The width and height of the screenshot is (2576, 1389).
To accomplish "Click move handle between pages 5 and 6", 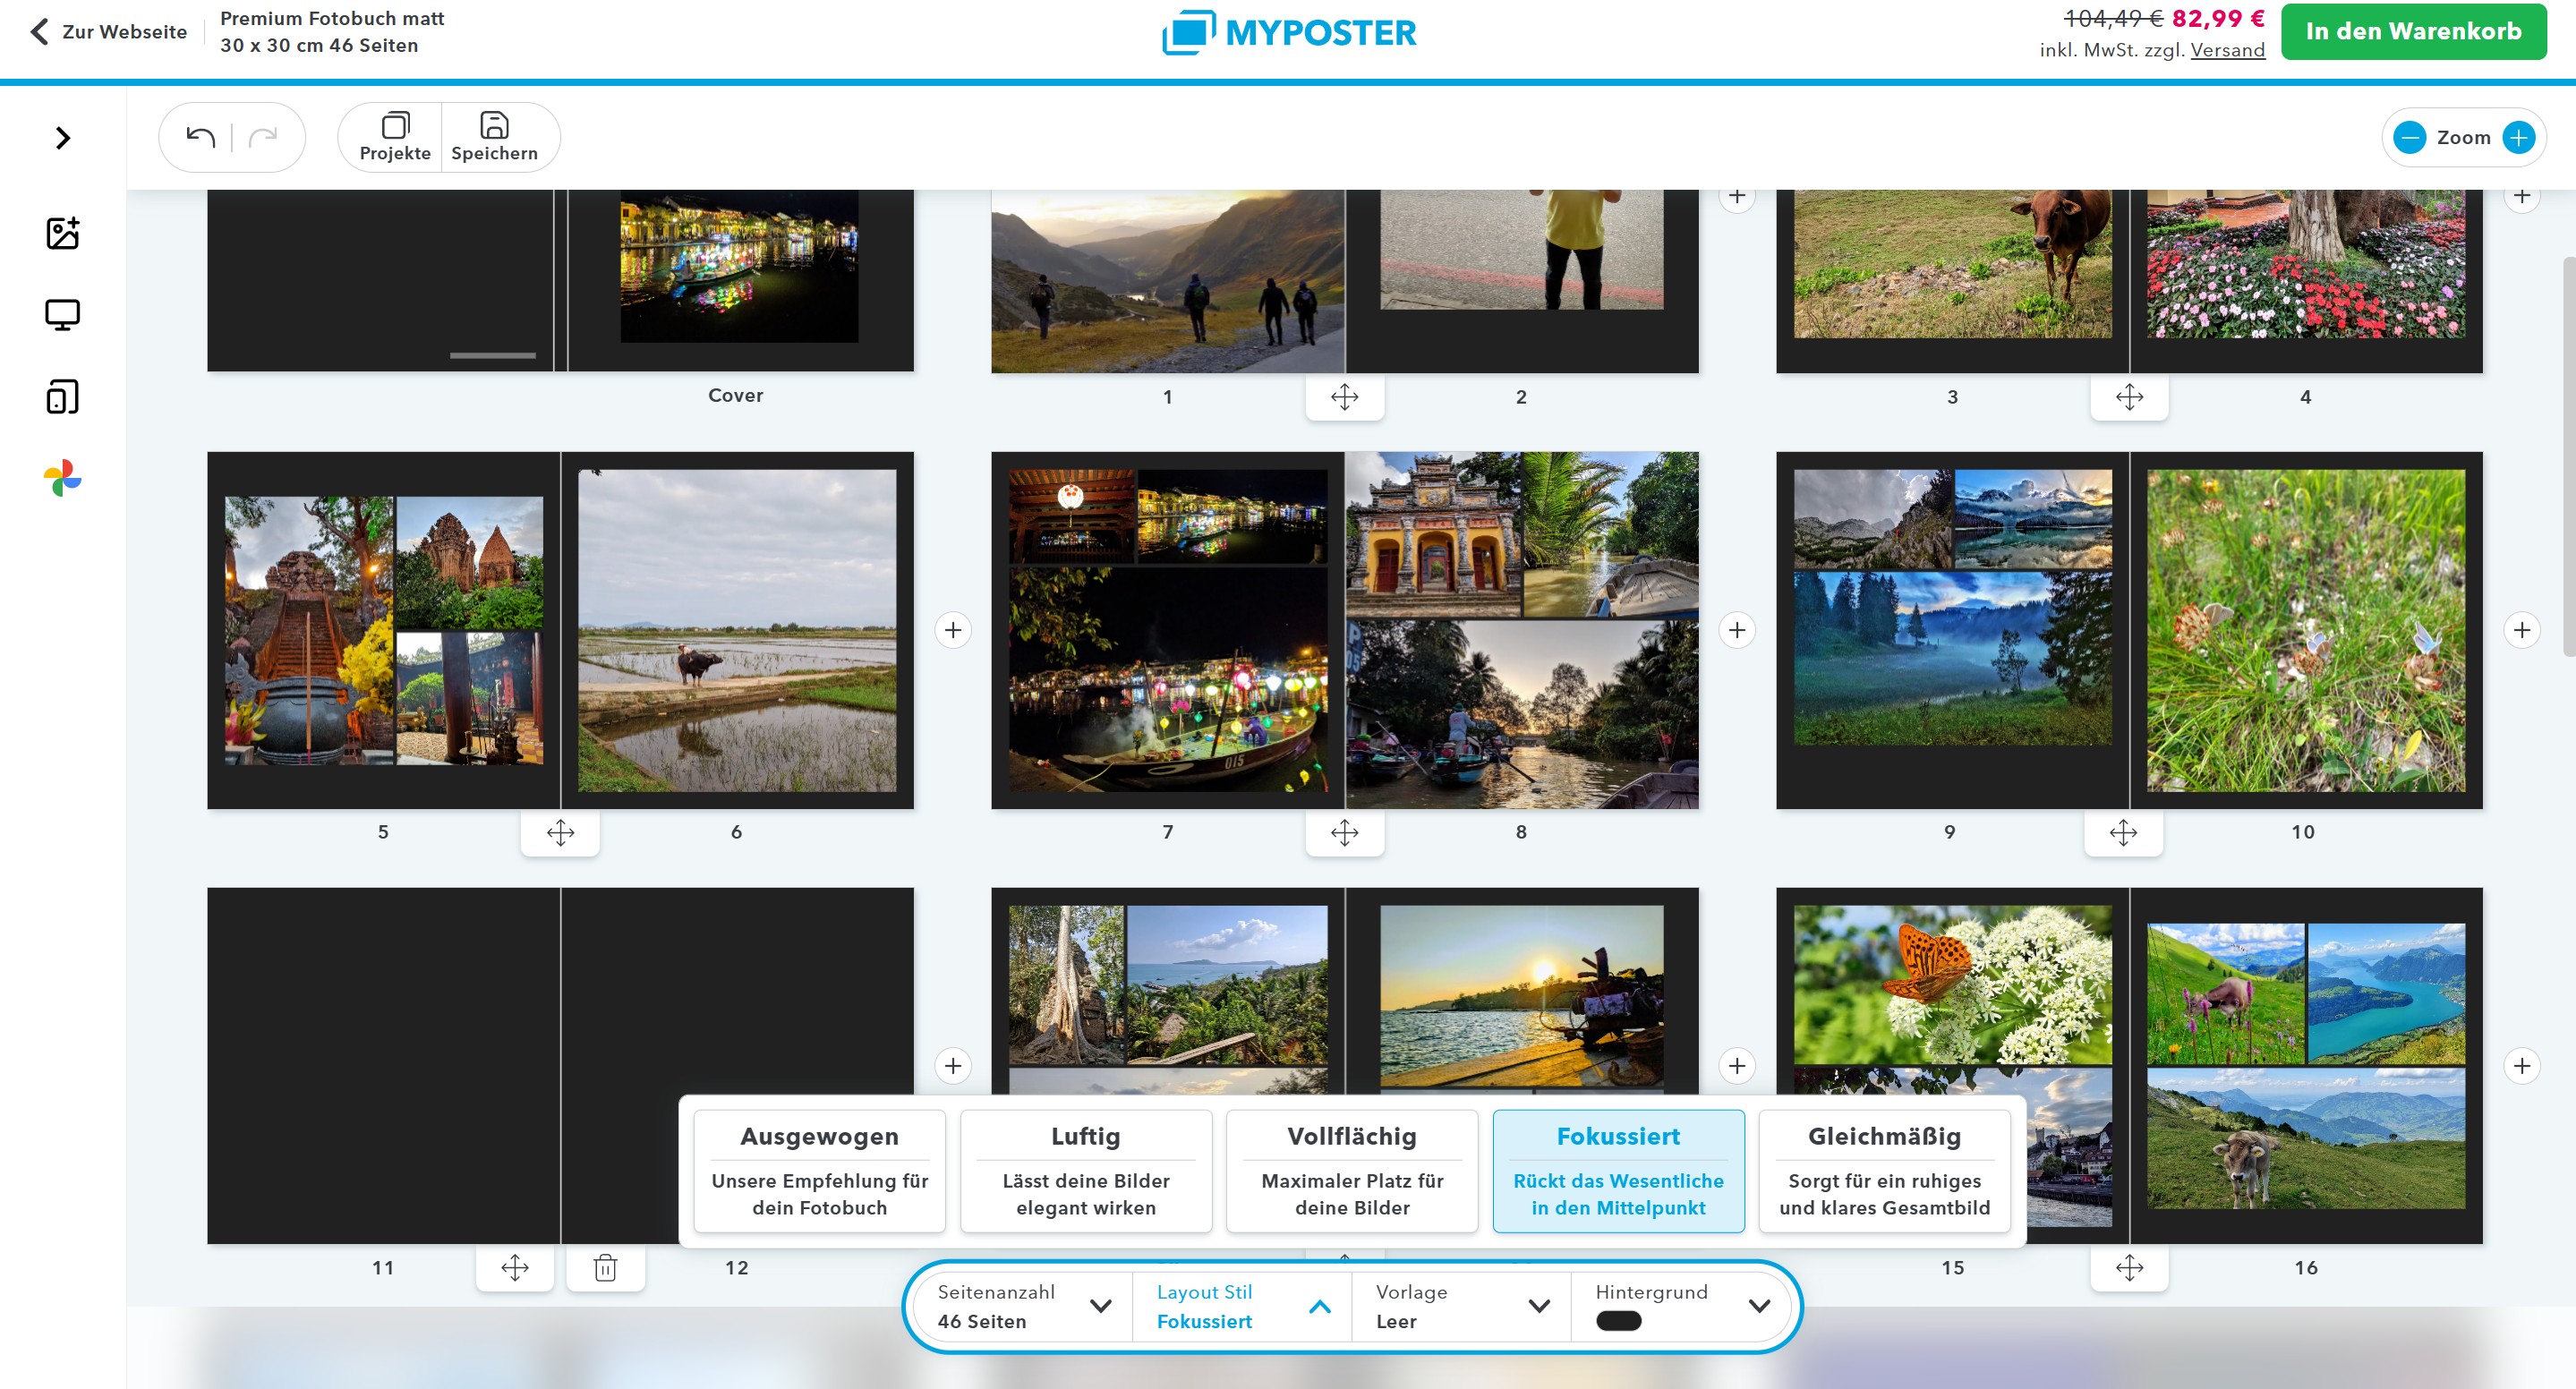I will pos(560,832).
